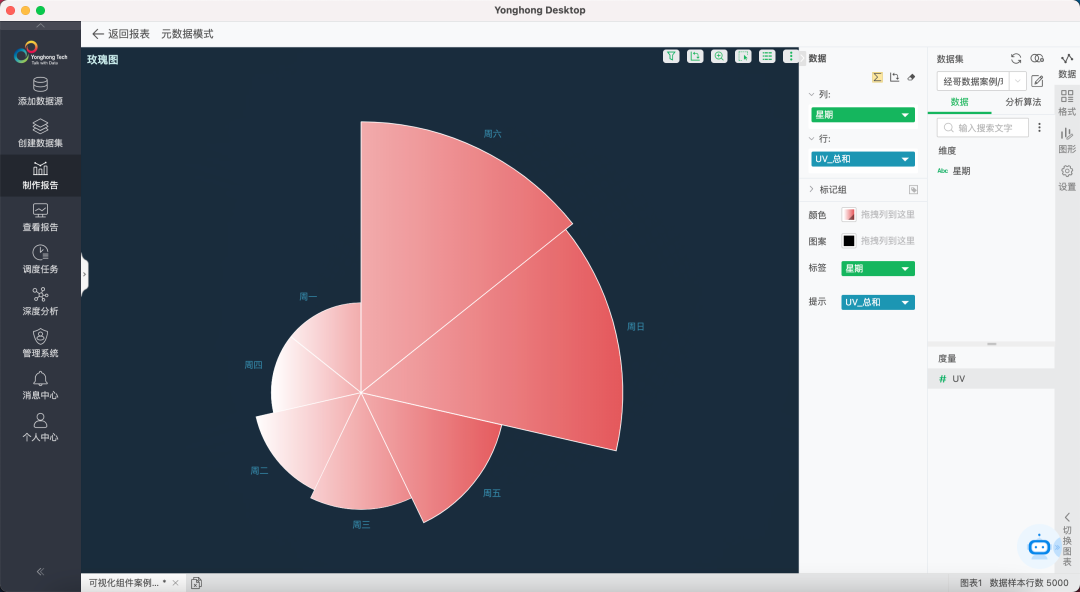Expand the 标记组 section

click(811, 189)
